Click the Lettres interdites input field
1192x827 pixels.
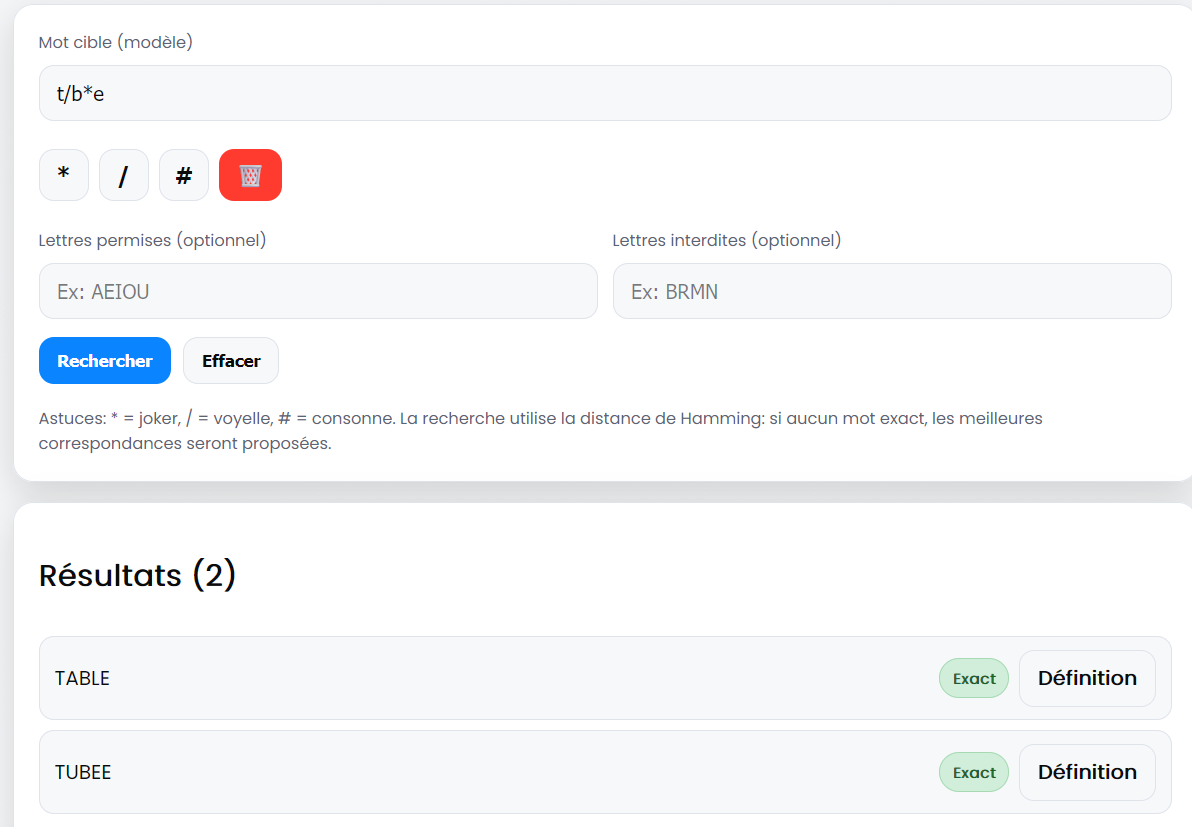click(891, 291)
